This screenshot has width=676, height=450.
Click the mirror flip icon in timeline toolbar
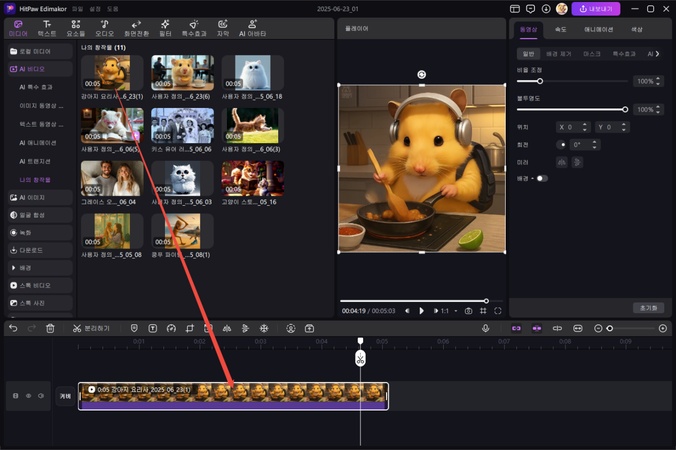[x=227, y=328]
